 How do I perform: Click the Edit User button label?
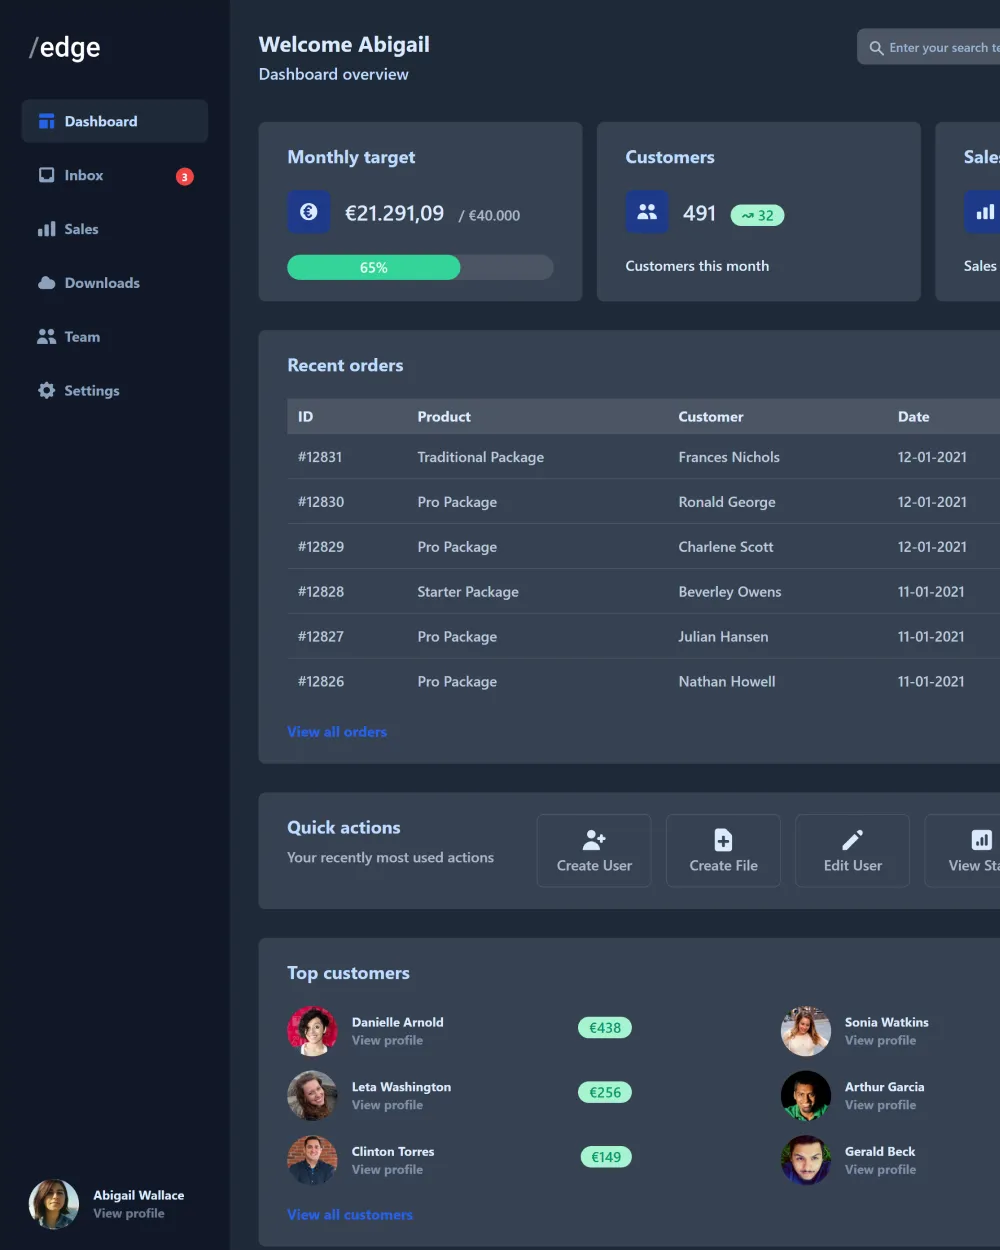853,866
